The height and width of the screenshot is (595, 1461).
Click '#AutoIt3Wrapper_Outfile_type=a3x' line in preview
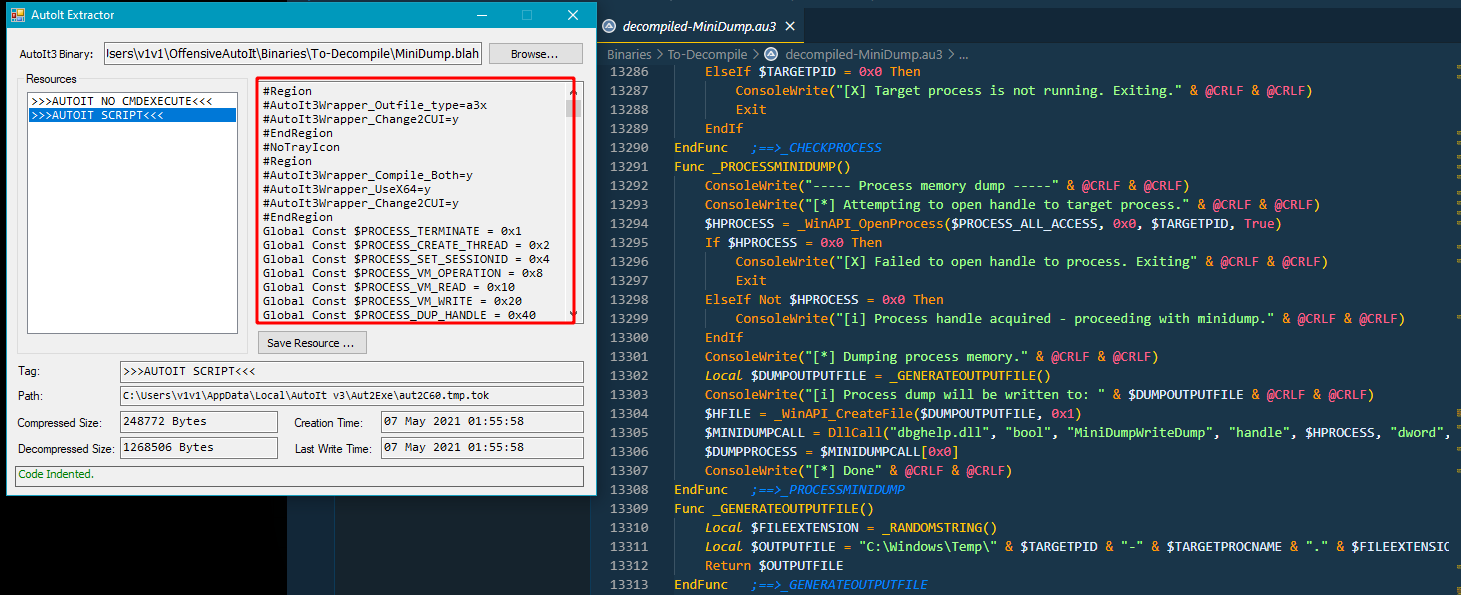[x=375, y=105]
